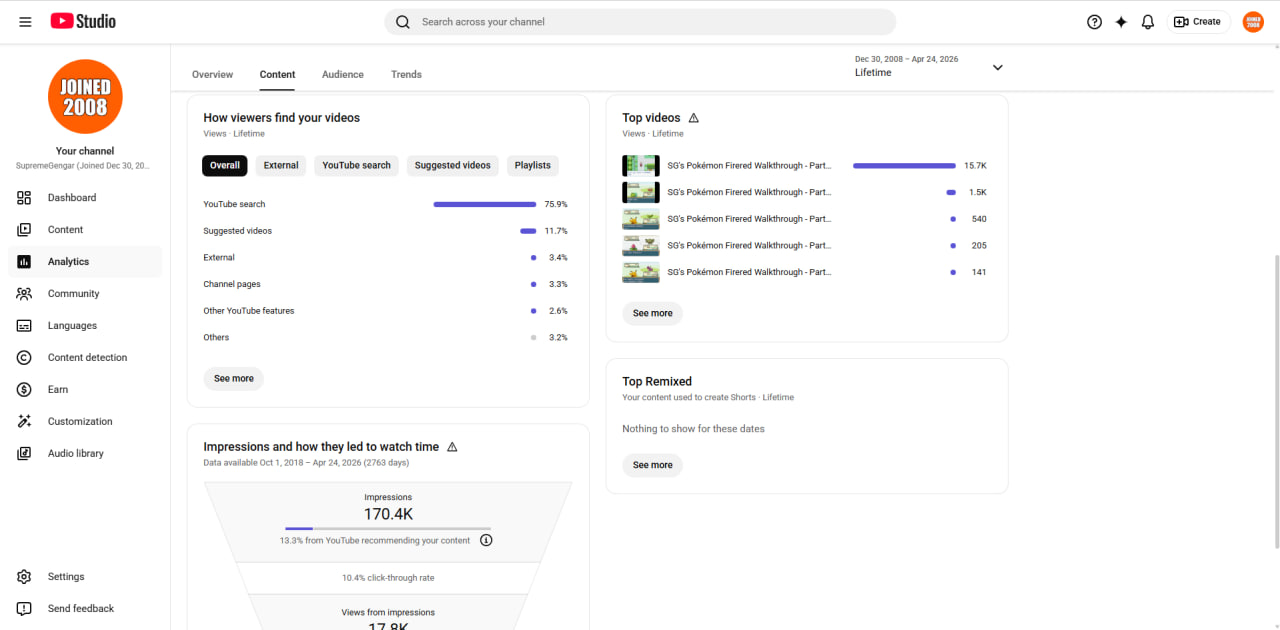The height and width of the screenshot is (630, 1280).
Task: Click the Channel pages 3.3% row
Action: point(386,285)
